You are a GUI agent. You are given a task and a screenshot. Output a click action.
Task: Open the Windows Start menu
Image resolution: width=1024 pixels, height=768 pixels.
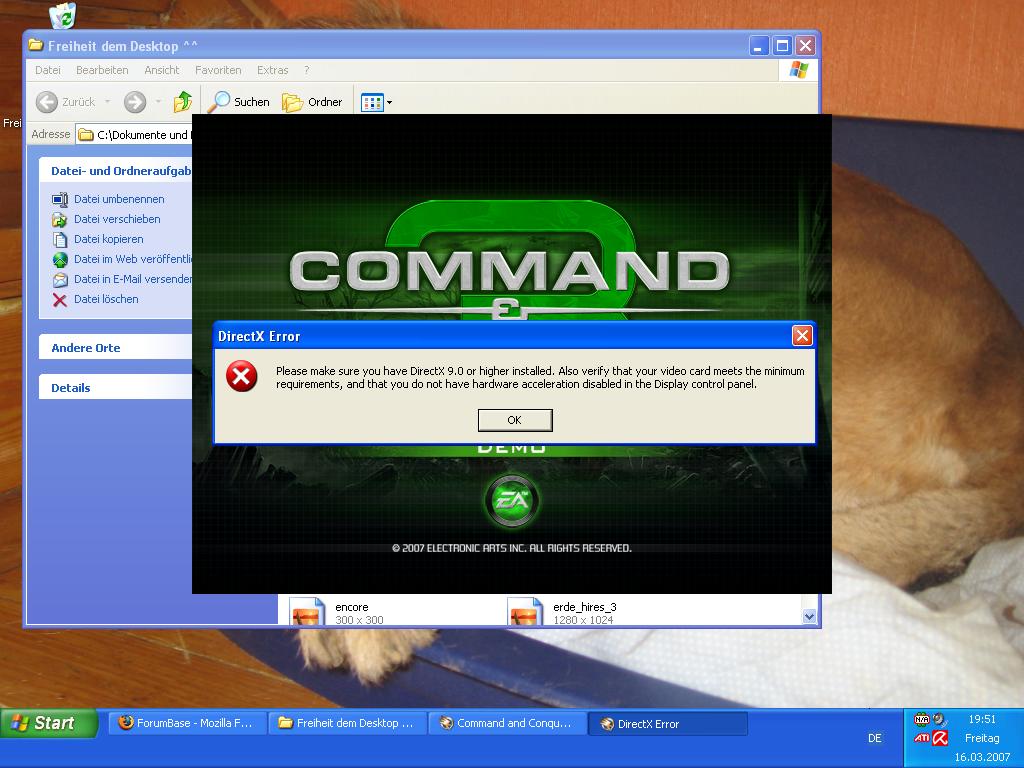[x=49, y=723]
